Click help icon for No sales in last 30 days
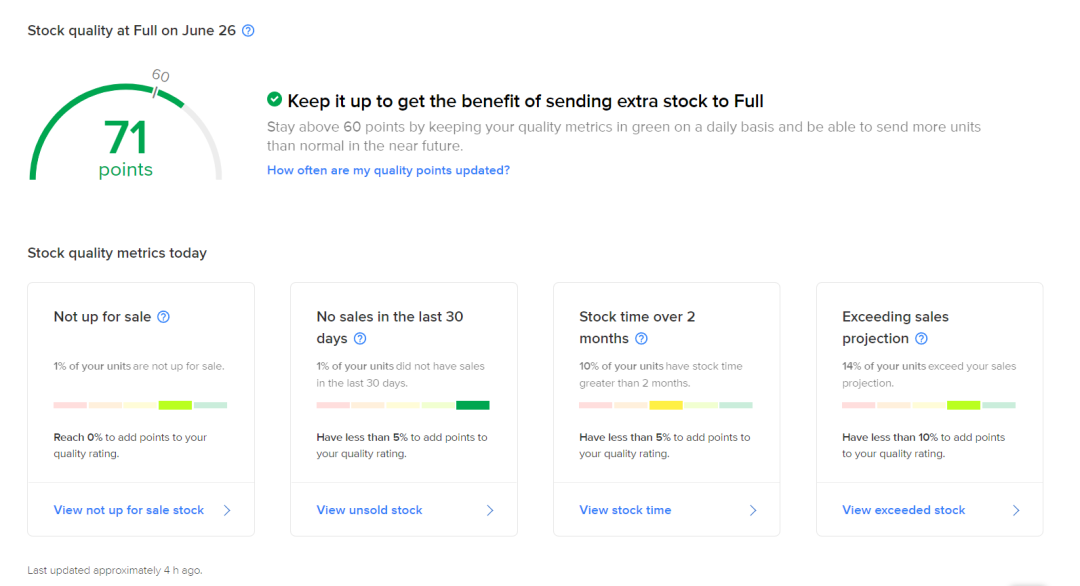The image size is (1080, 586). 360,339
